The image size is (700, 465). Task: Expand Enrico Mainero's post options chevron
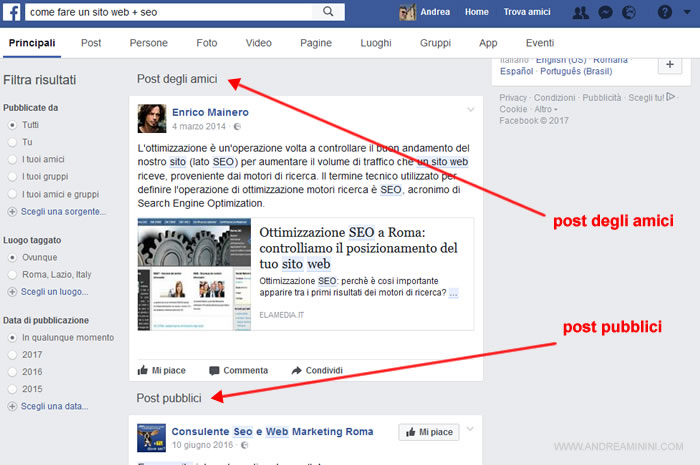pyautogui.click(x=470, y=109)
